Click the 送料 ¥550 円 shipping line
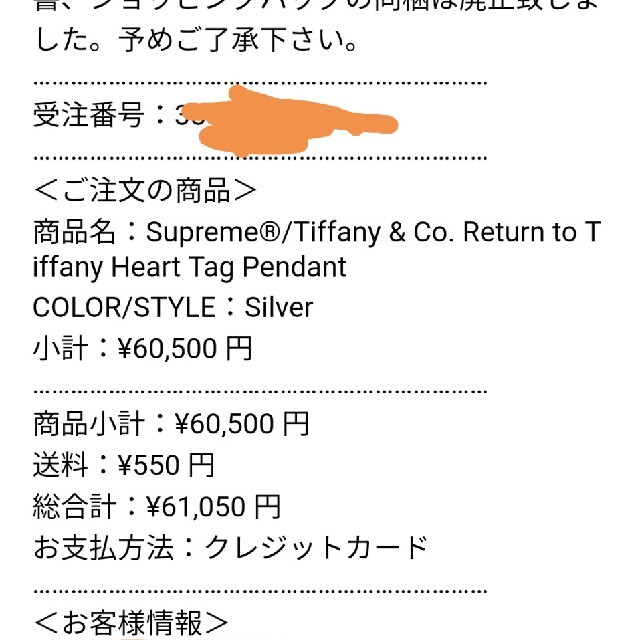 click(124, 465)
